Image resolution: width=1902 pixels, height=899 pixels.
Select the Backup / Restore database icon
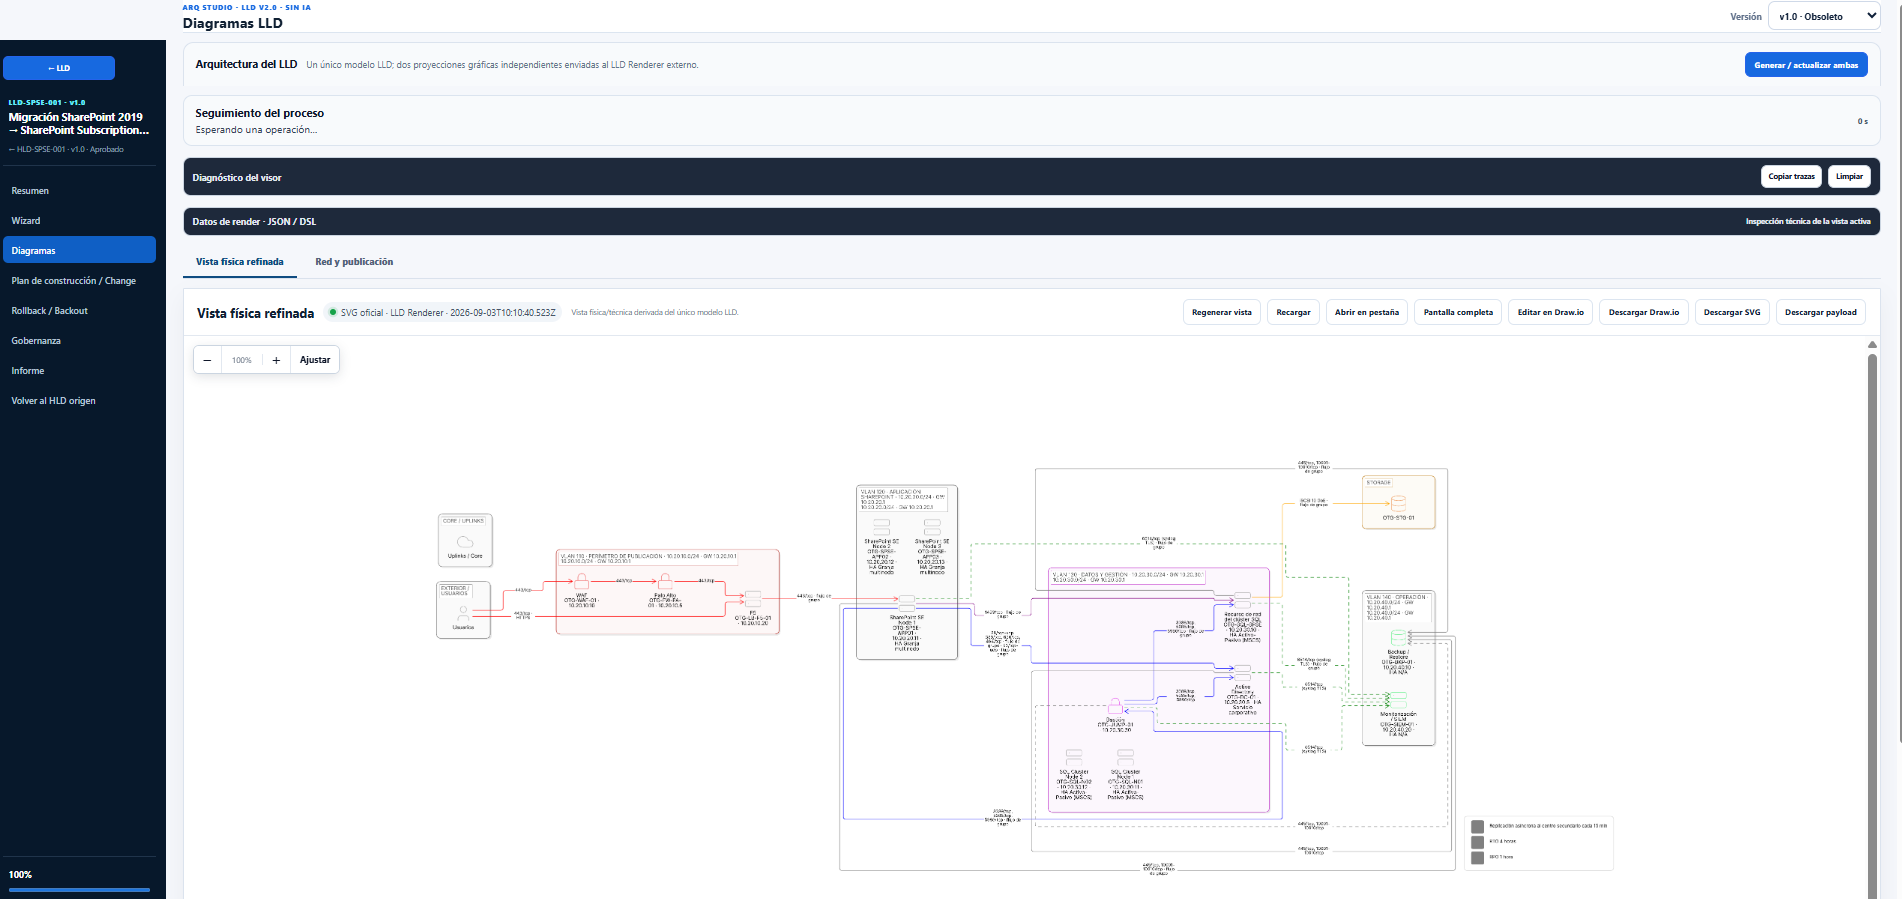[x=1398, y=638]
